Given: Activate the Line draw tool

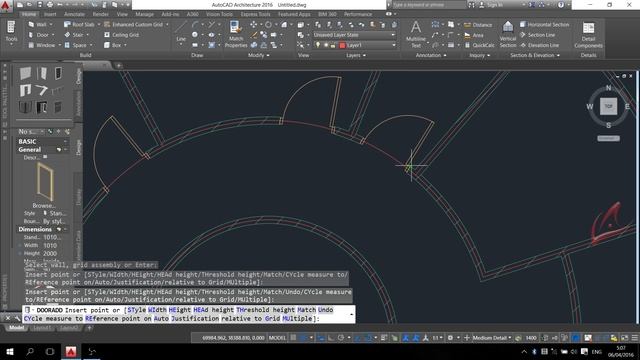Looking at the screenshot, I should pos(181,33).
